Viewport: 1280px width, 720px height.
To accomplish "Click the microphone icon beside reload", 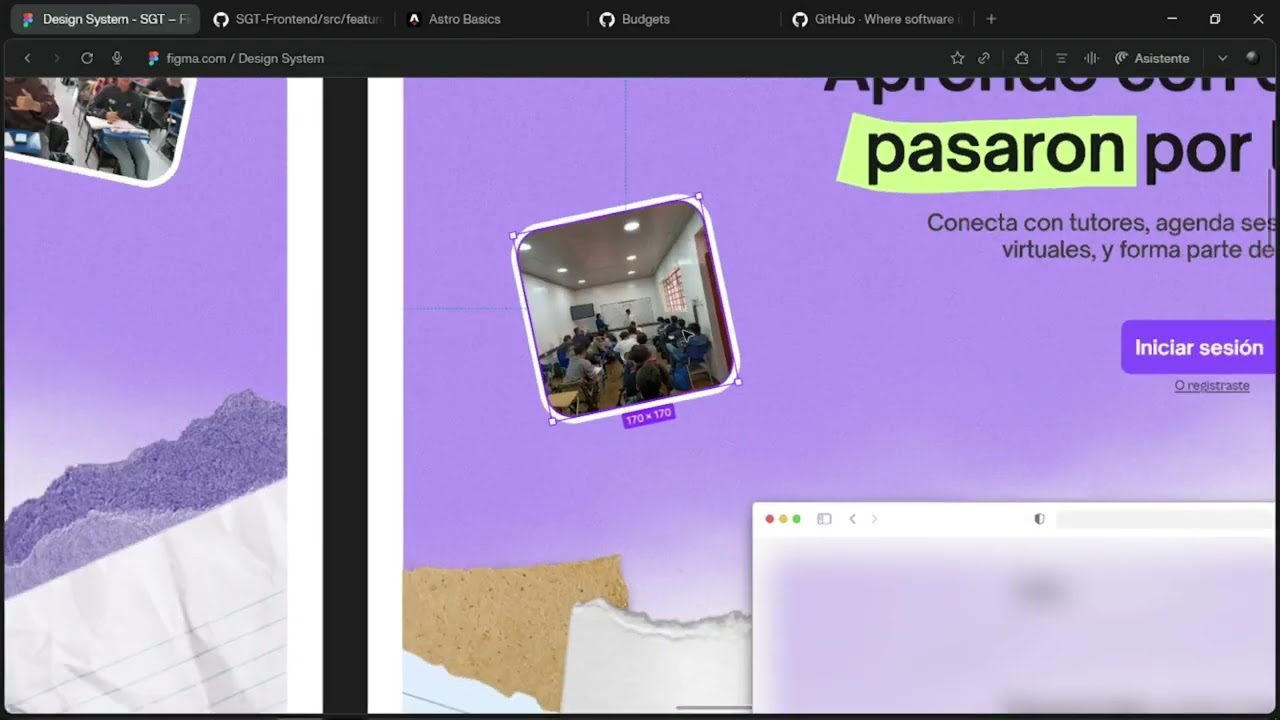I will coord(117,58).
